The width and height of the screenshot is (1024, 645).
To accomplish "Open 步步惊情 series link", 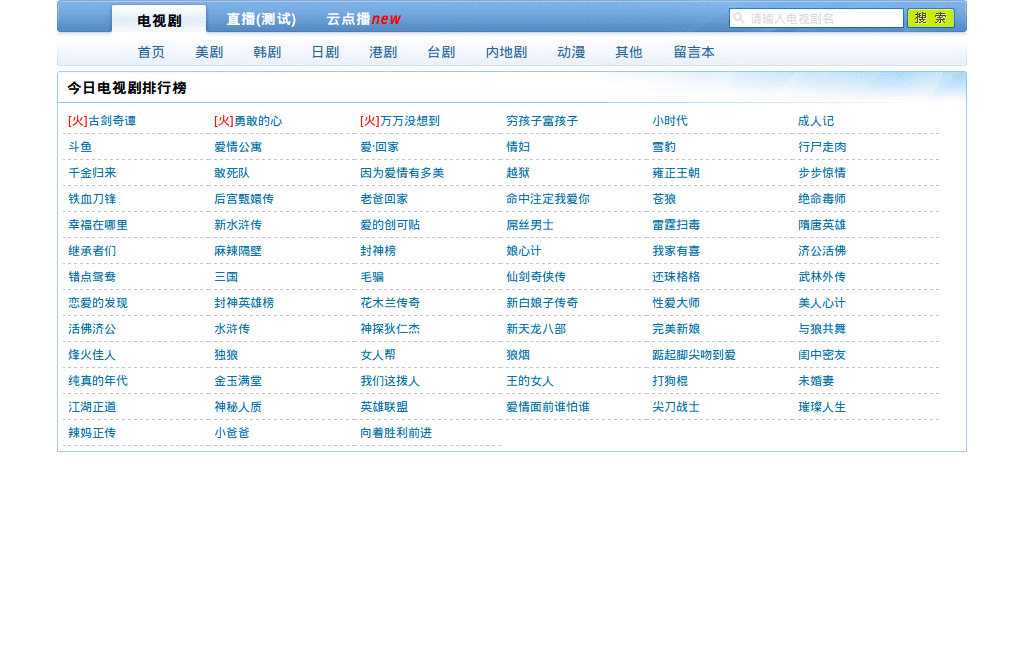I will point(822,173).
